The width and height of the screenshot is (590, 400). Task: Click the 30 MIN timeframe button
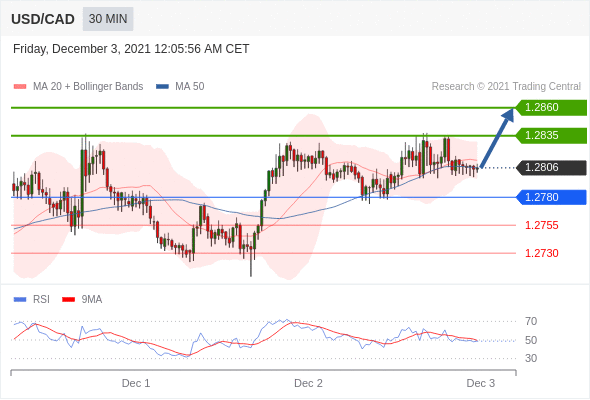(x=108, y=19)
